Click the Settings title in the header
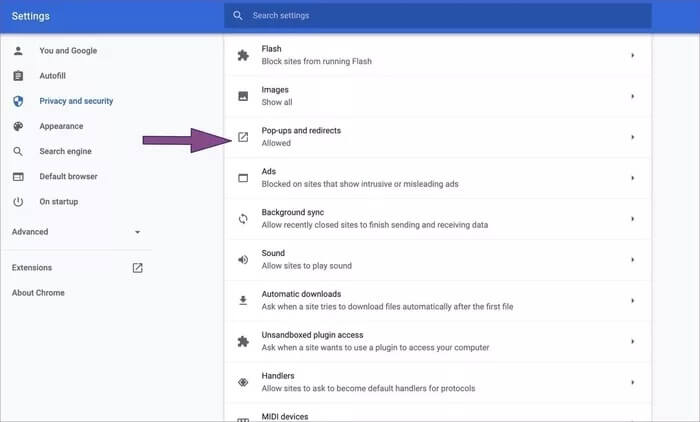 [31, 16]
